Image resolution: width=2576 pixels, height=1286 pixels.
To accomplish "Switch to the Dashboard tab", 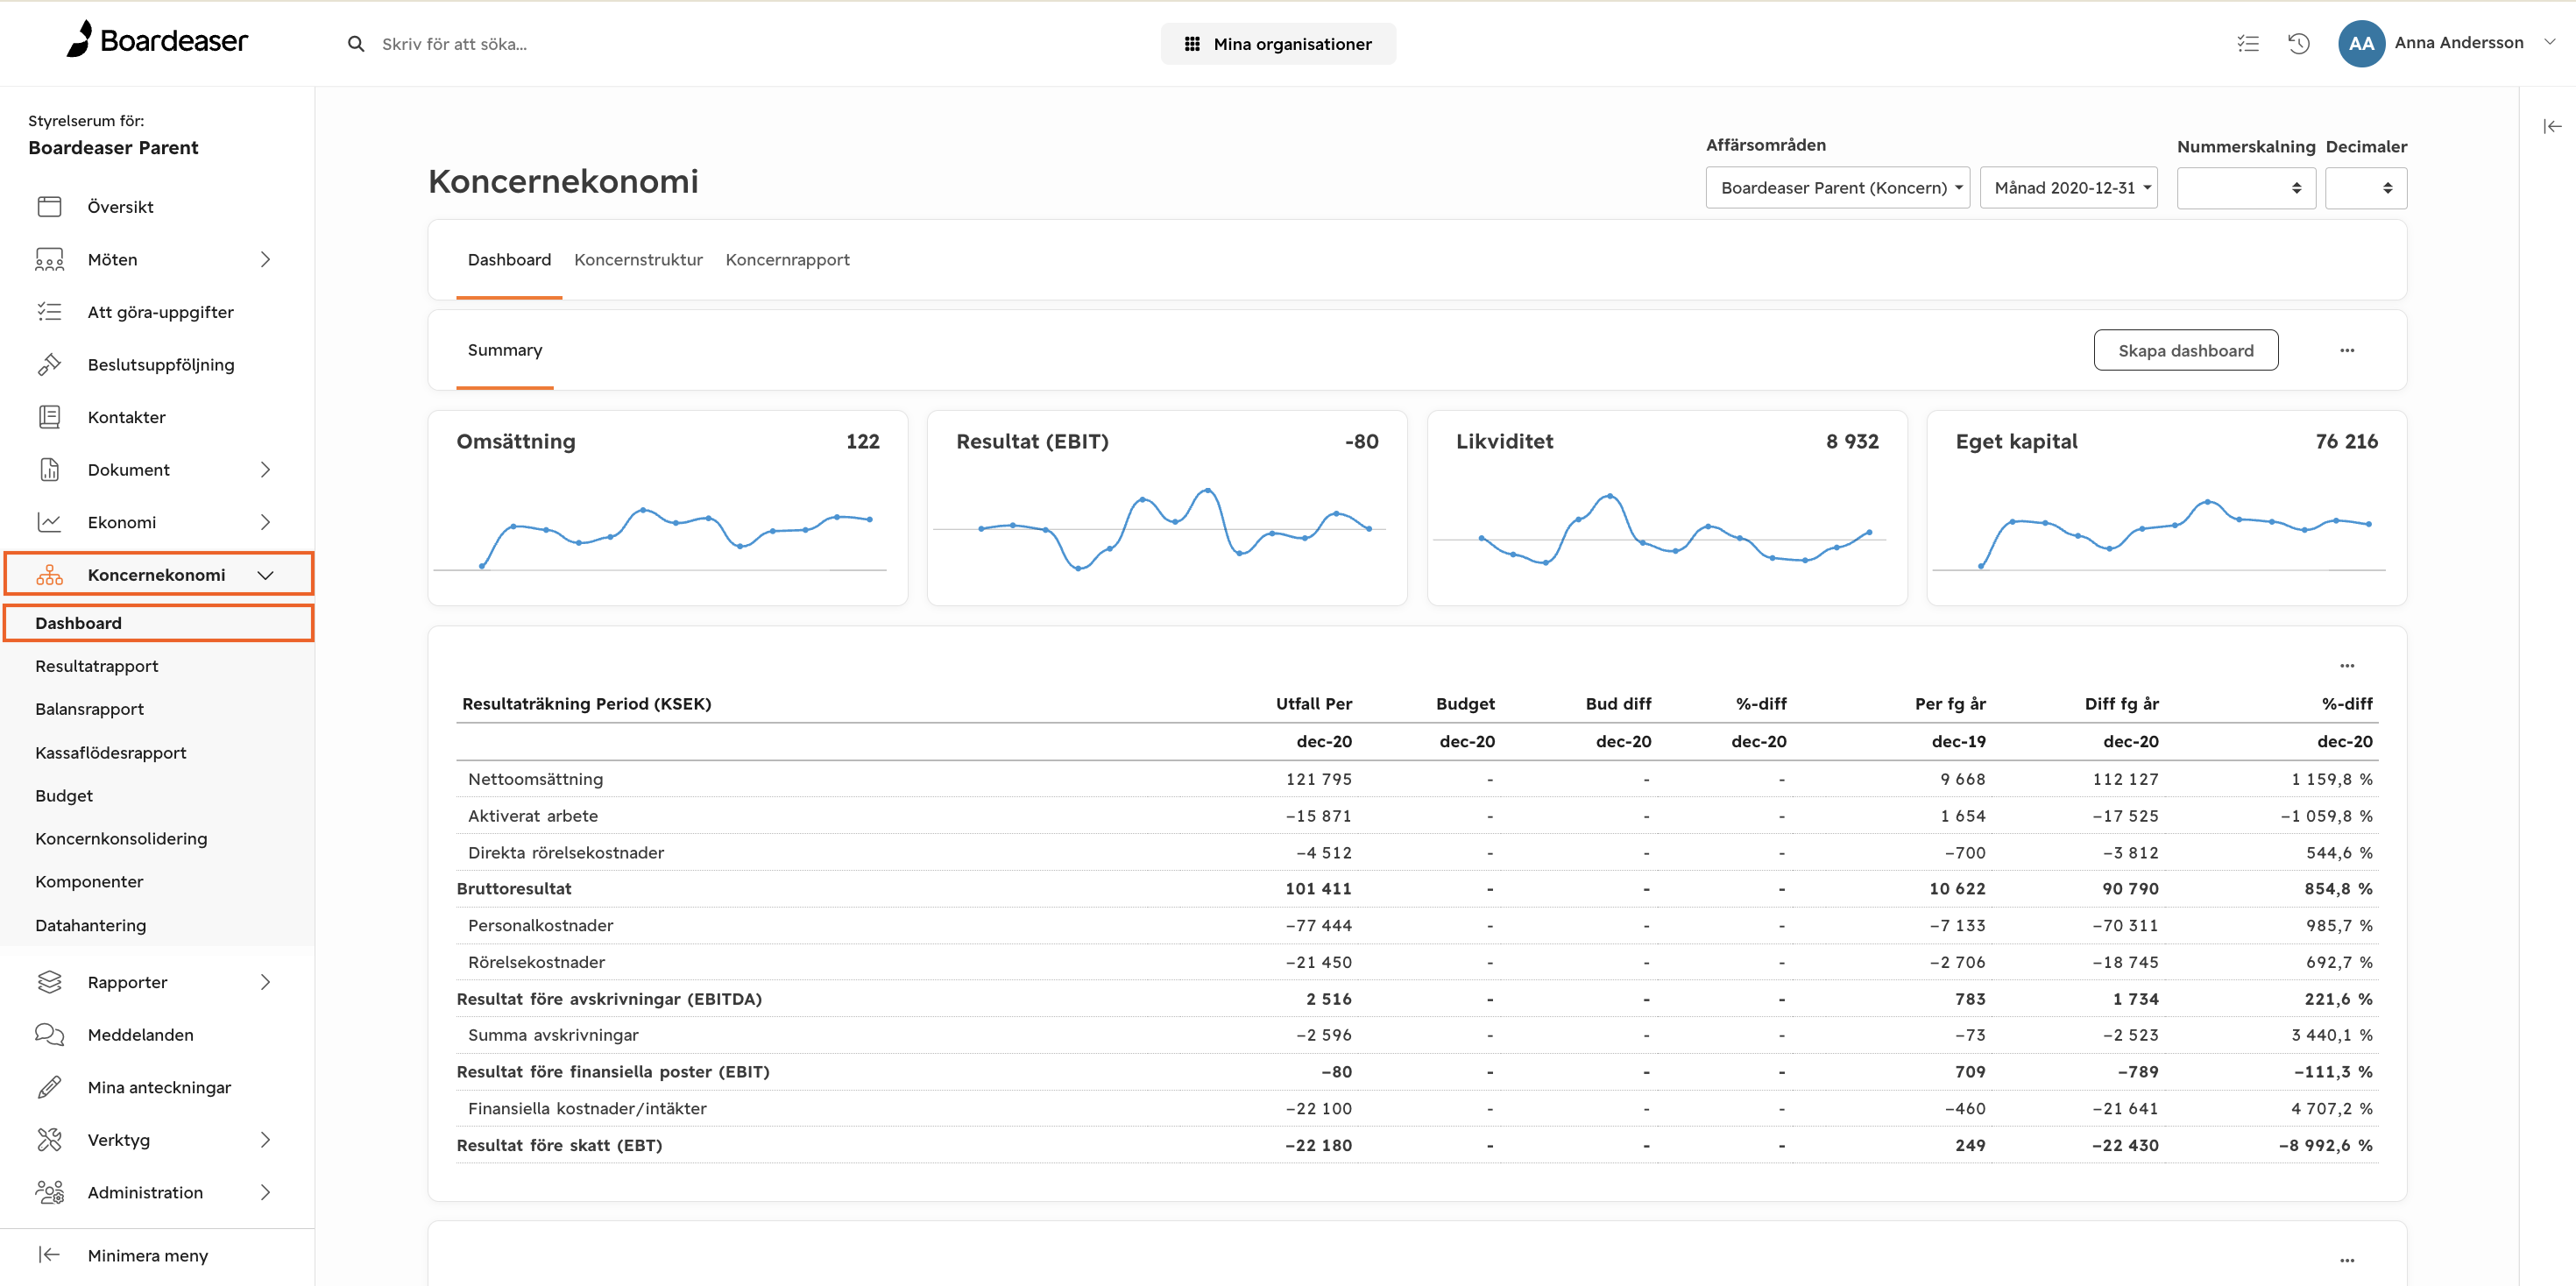I will coord(509,260).
